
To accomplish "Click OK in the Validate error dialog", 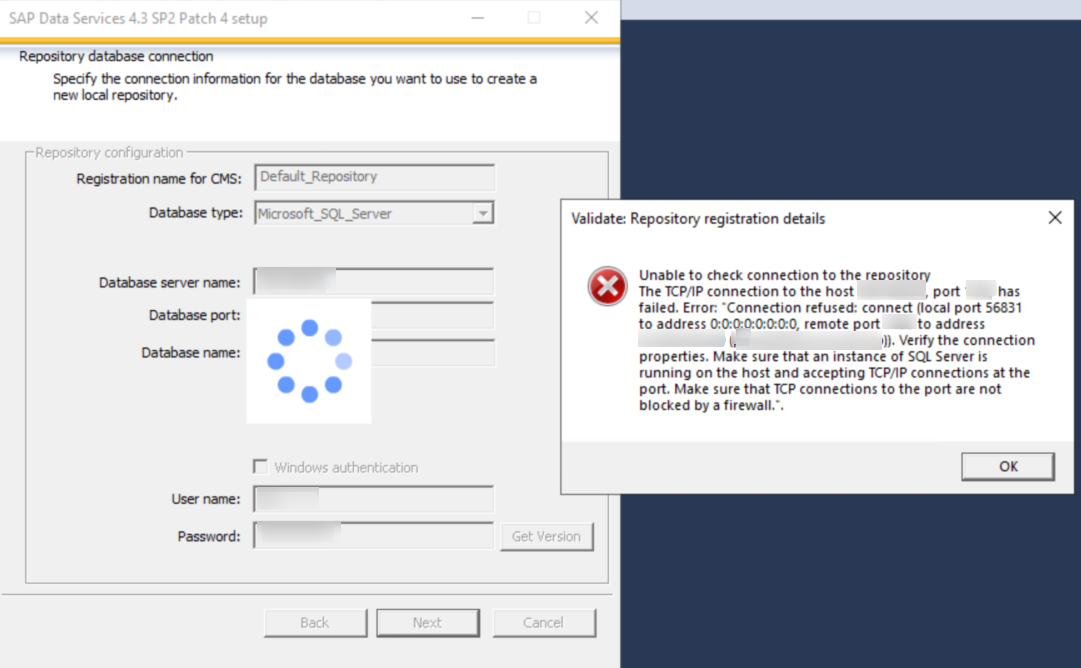I will point(1008,467).
